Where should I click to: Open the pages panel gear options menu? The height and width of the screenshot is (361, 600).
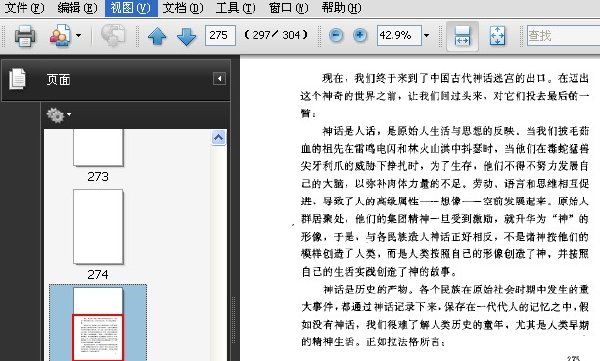pyautogui.click(x=58, y=115)
